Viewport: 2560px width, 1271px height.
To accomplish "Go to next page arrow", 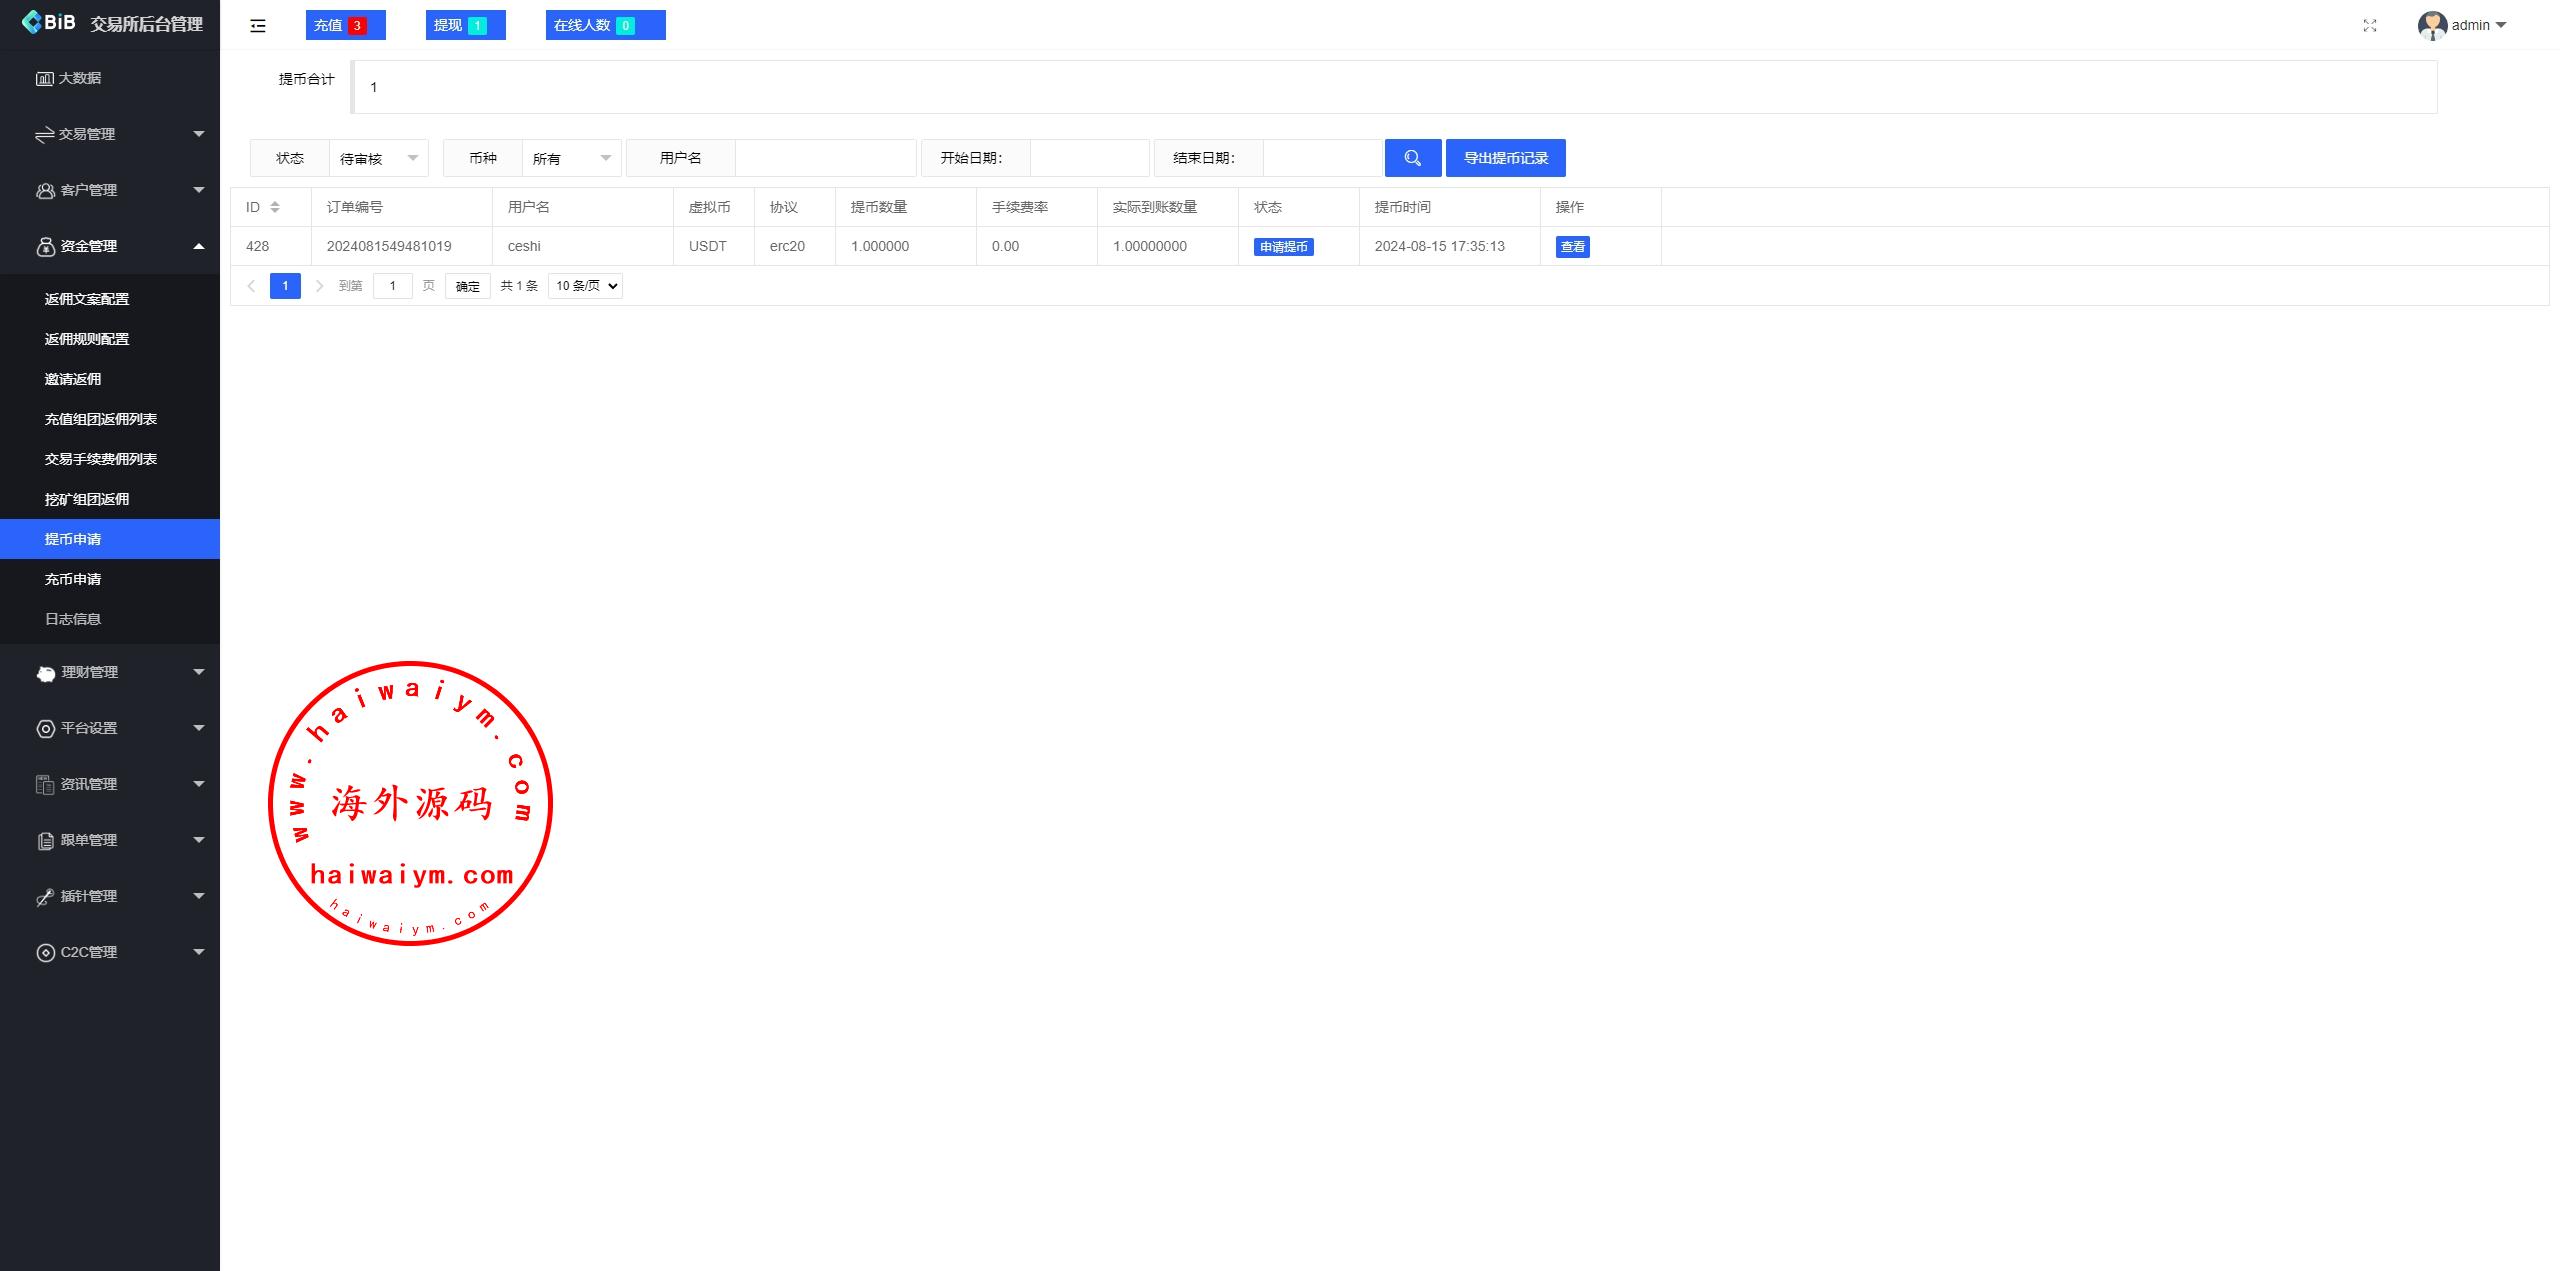I will coord(319,286).
